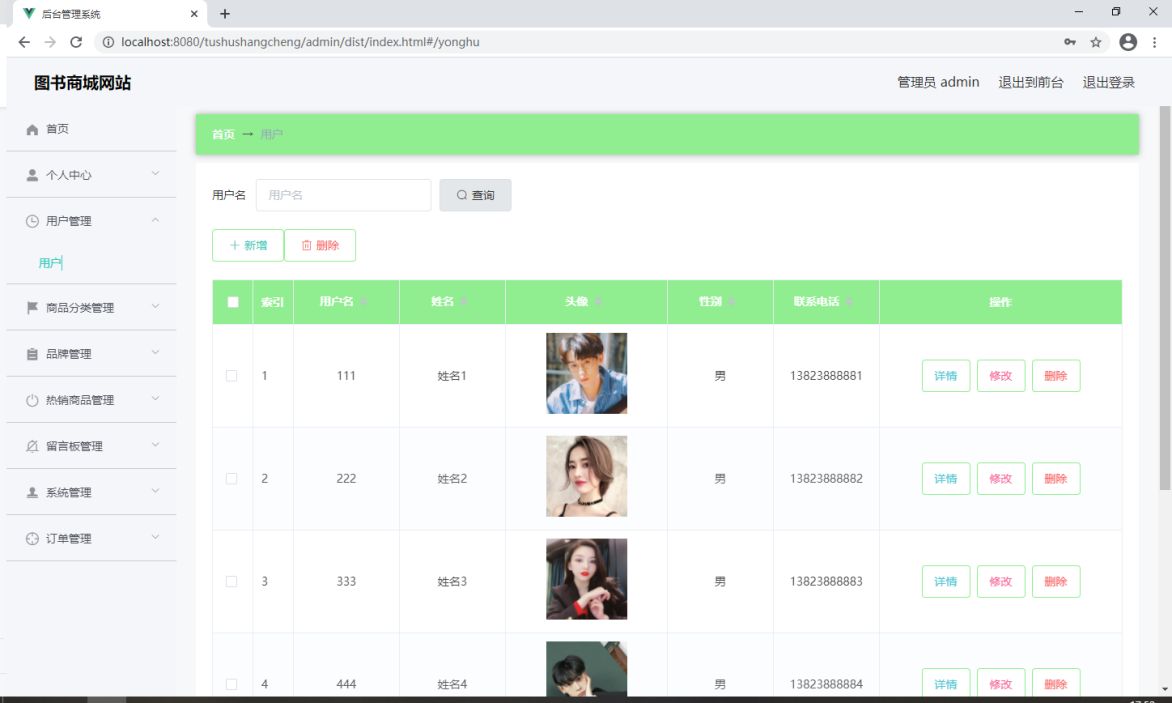Image resolution: width=1172 pixels, height=703 pixels.
Task: Collapse the 用户管理 menu chevron
Action: click(155, 220)
